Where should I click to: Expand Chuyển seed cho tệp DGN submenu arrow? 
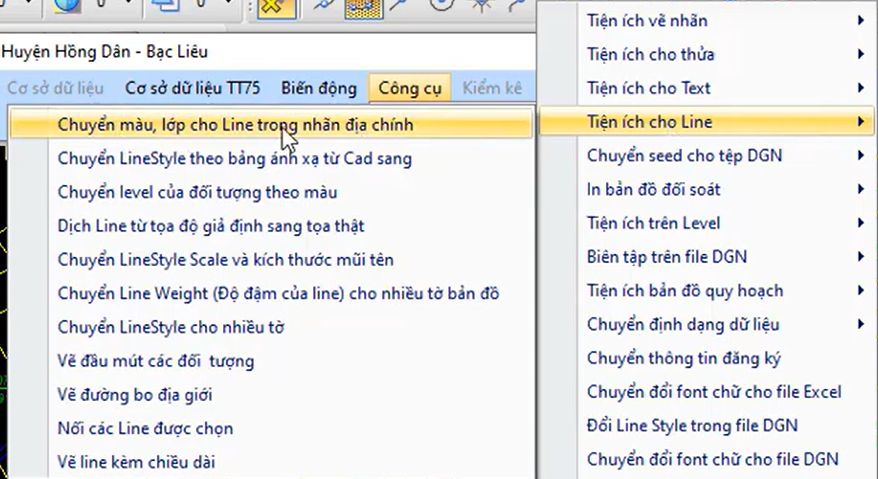tap(861, 155)
